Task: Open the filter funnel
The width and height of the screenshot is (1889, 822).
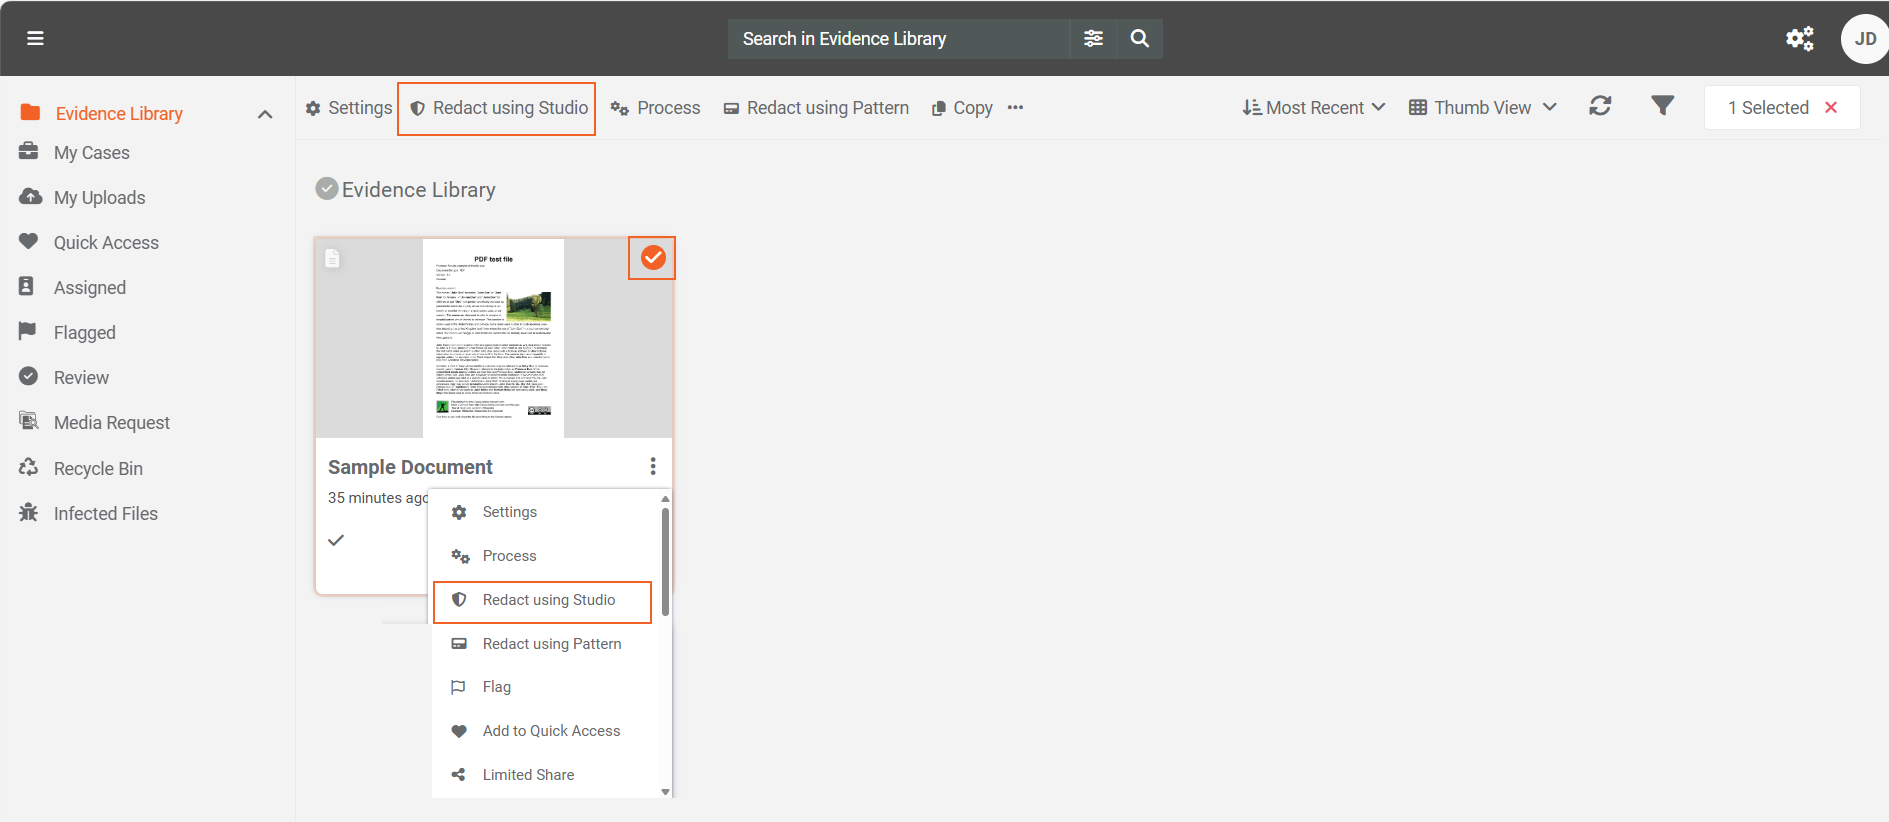Action: 1662,106
